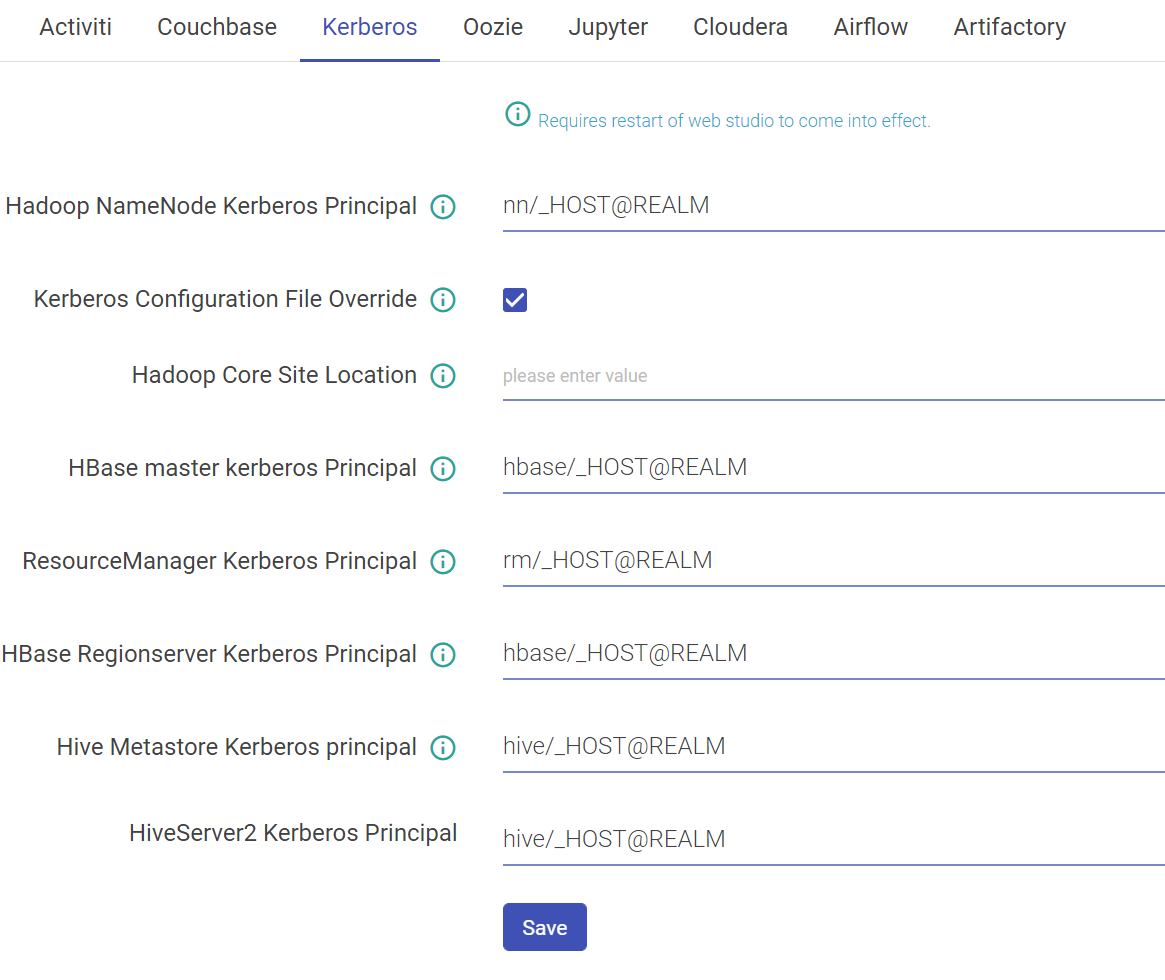Click info icon for Hadoop Core Site Location
This screenshot has width=1165, height=980.
pos(442,376)
